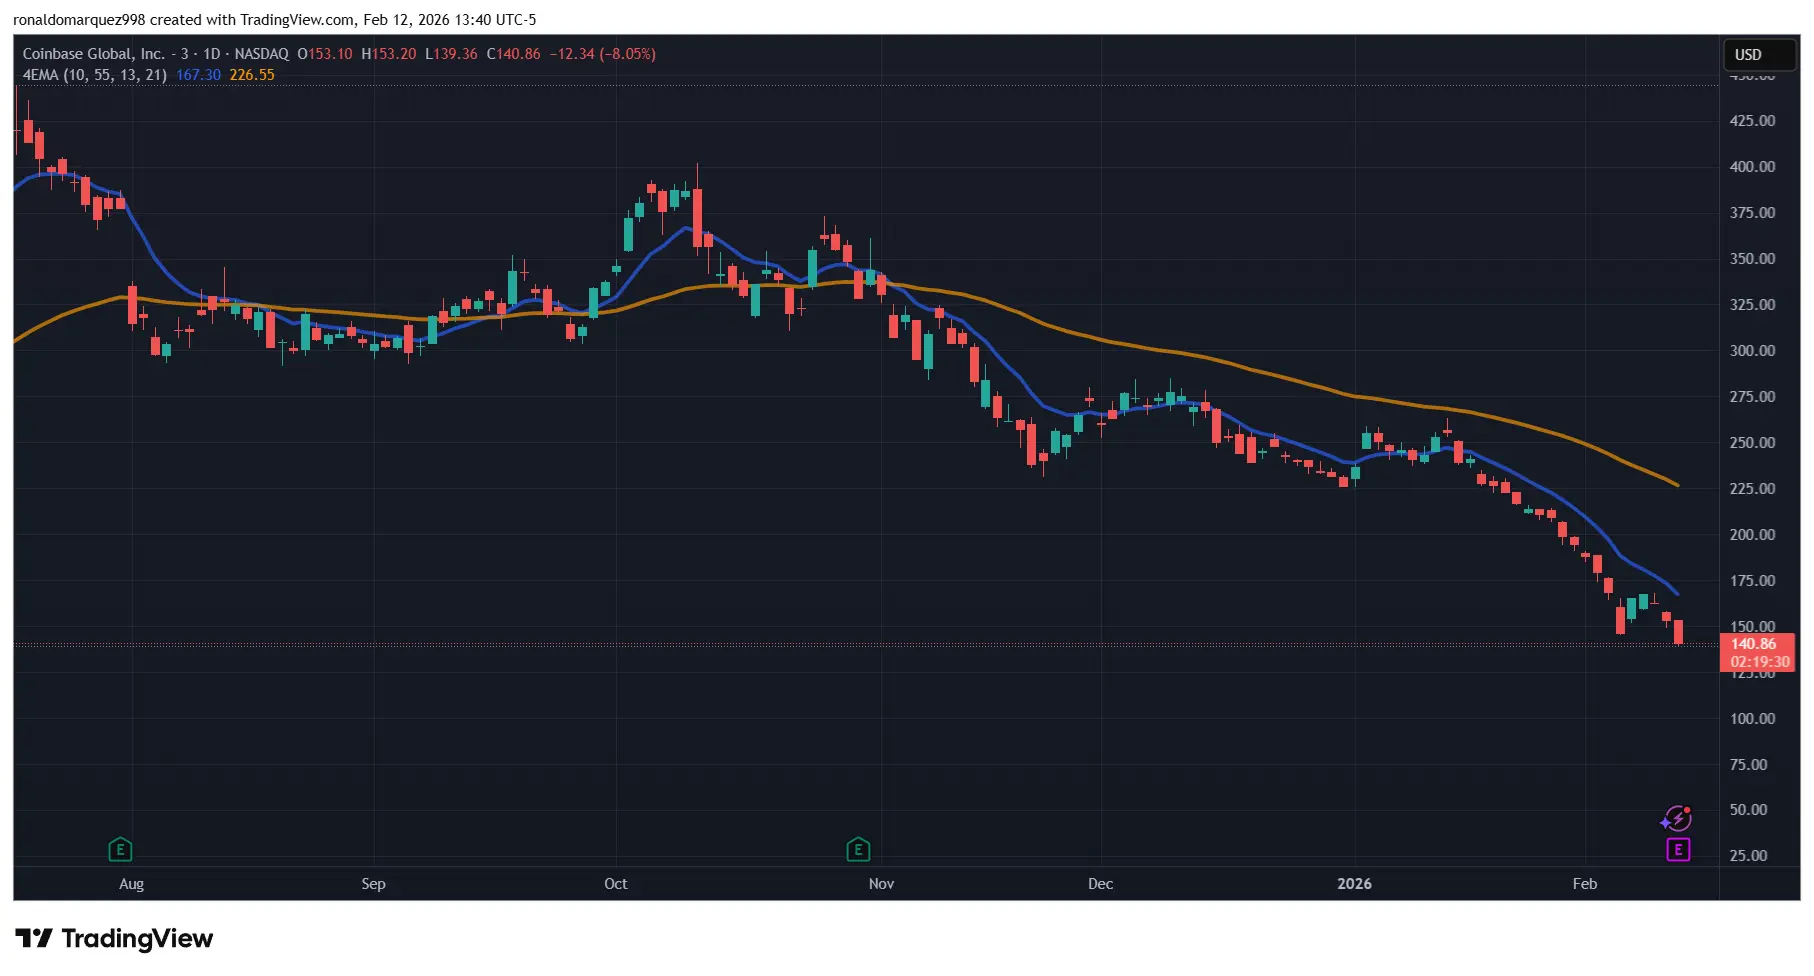Click the green earnings badge below August
This screenshot has width=1814, height=976.
click(x=119, y=848)
